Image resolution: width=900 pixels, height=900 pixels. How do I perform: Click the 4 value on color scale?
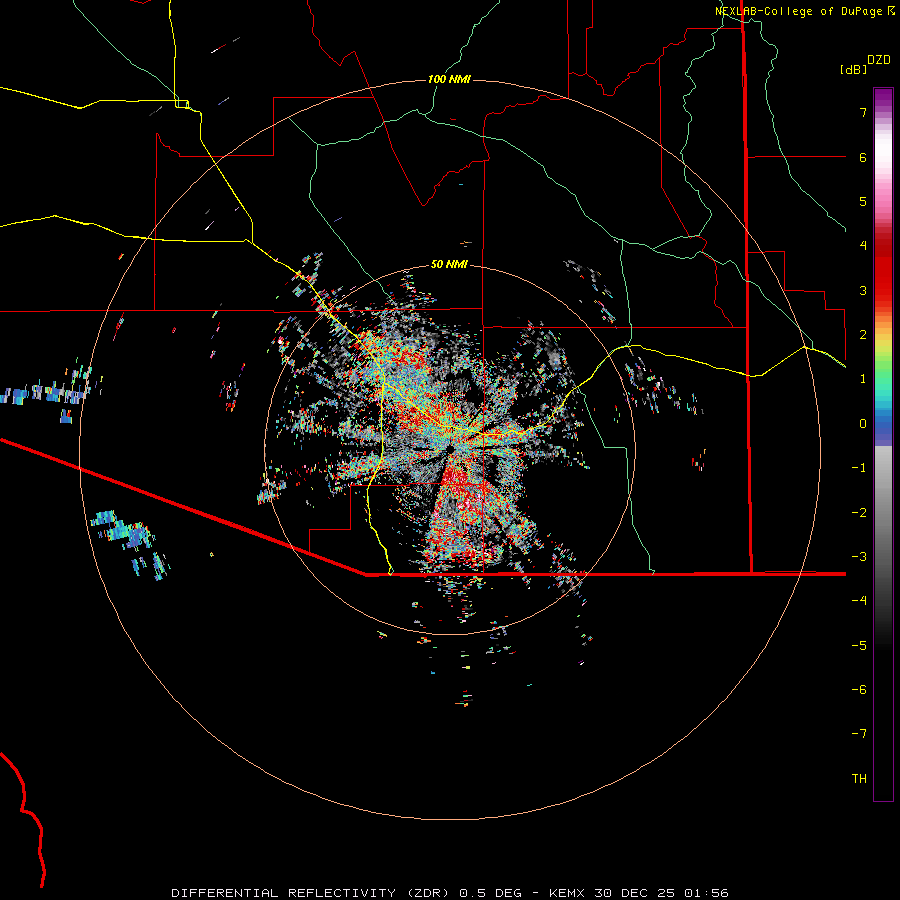(x=863, y=246)
